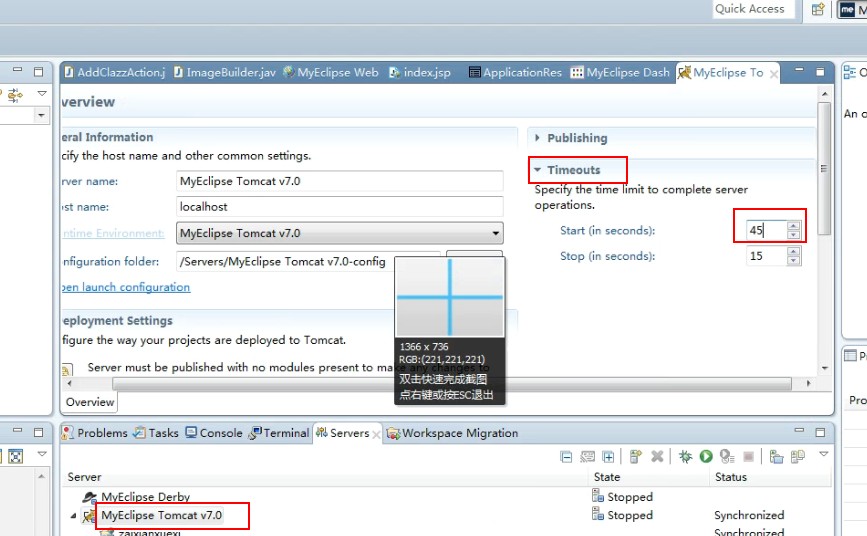
Task: Open the MyEclipse Web tab
Action: [331, 72]
